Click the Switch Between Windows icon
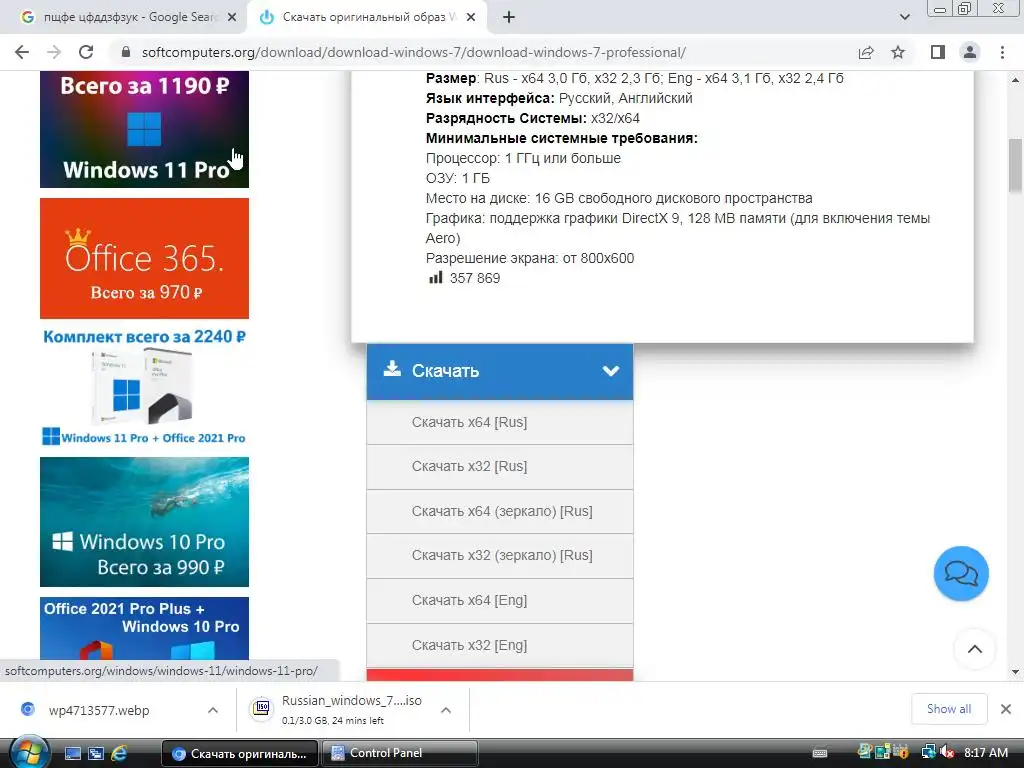 pos(96,754)
